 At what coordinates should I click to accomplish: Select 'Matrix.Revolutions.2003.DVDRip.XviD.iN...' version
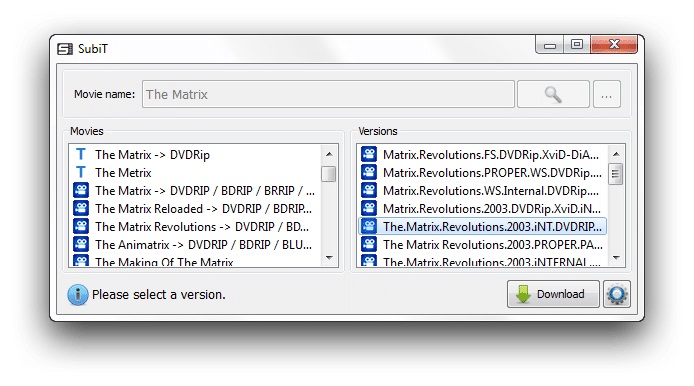coord(482,208)
